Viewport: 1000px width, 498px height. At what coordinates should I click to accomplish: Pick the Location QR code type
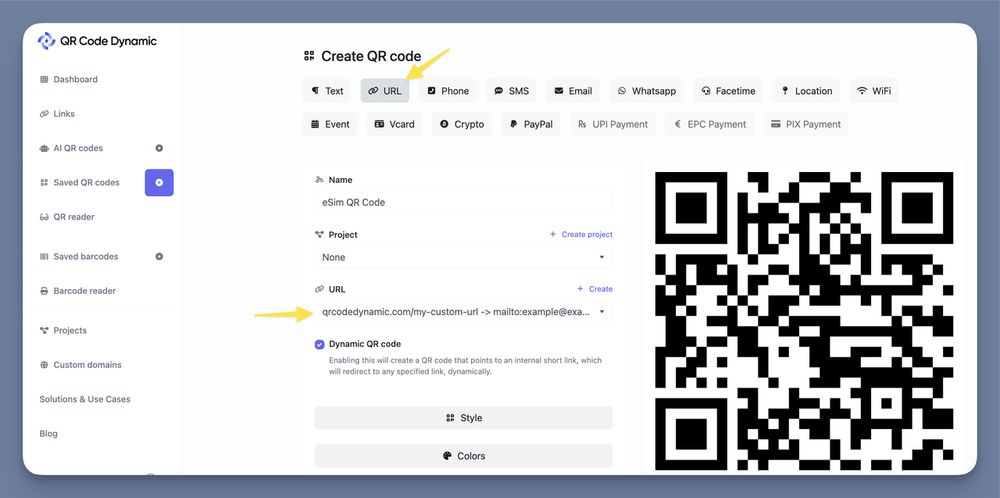[805, 91]
